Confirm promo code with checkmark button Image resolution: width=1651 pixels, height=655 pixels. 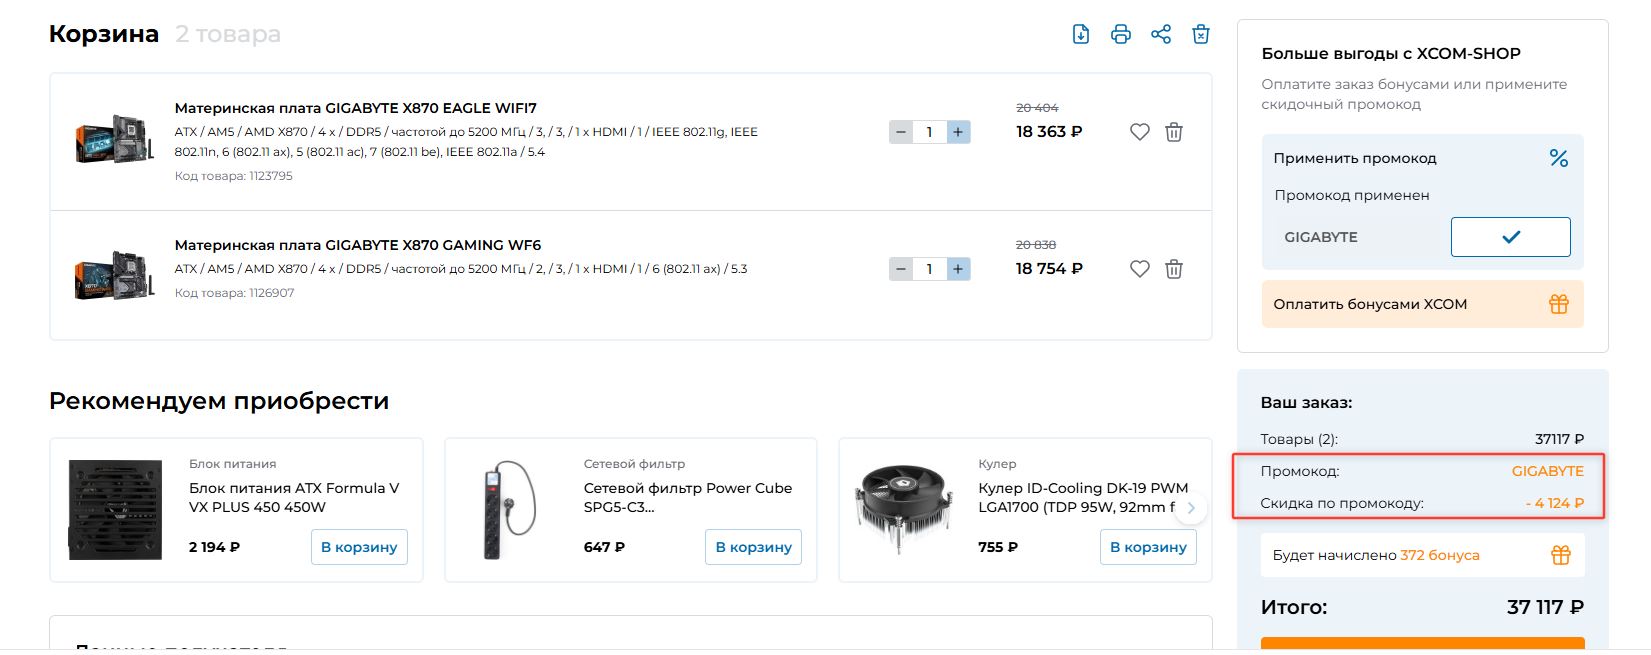(1510, 237)
